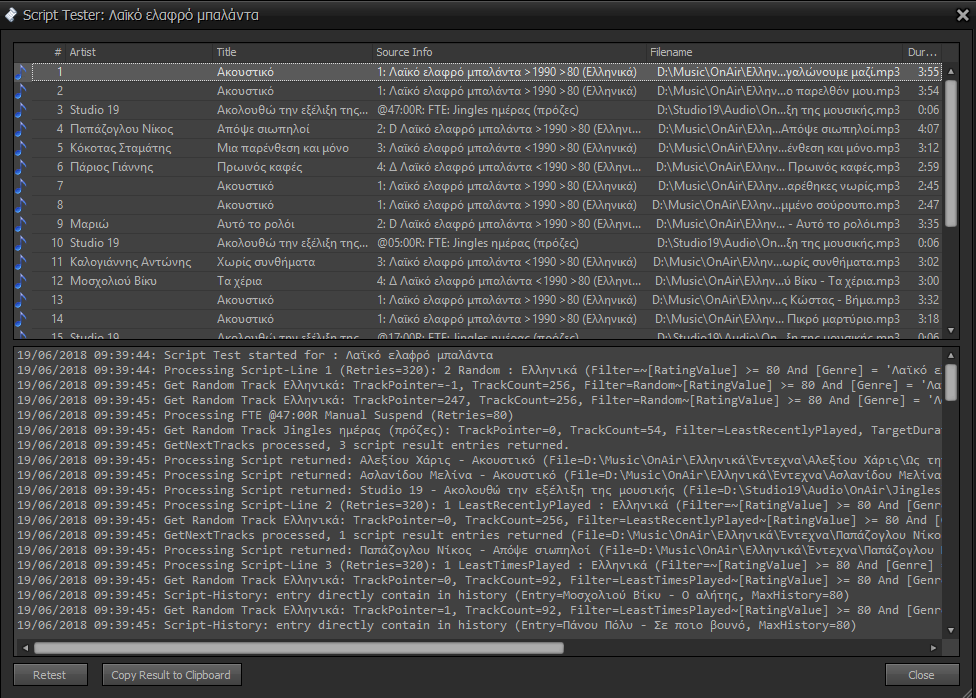This screenshot has height=698, width=976.
Task: Click the log horizontal scrollbar thumb
Action: (x=299, y=648)
